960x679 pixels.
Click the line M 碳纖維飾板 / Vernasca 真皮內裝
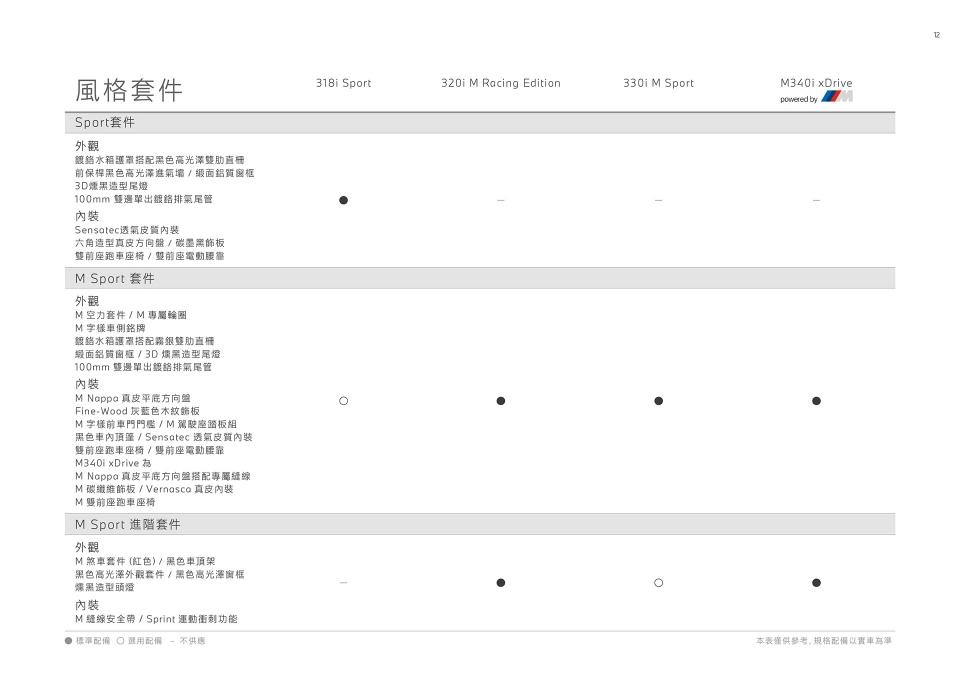[154, 489]
